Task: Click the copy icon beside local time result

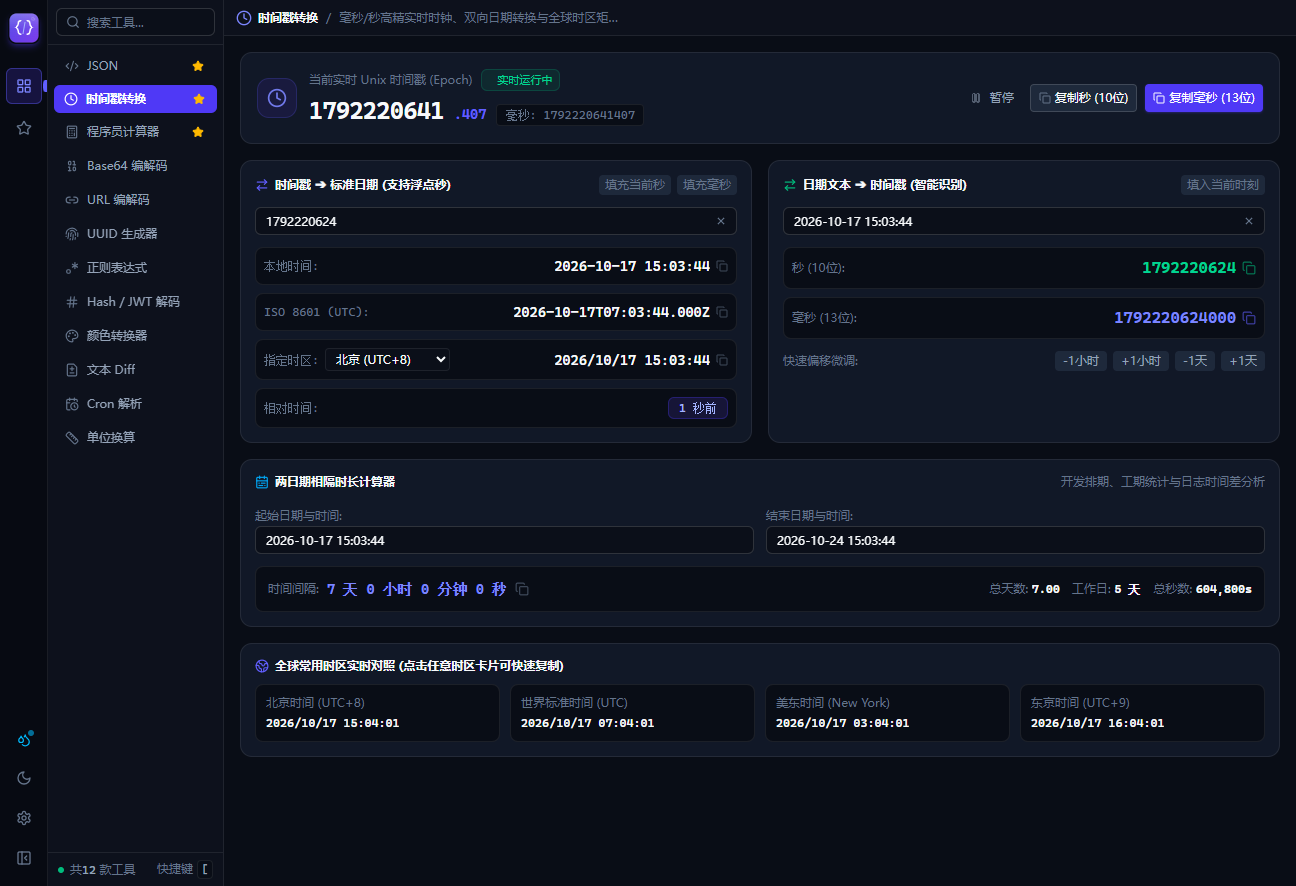Action: tap(722, 266)
